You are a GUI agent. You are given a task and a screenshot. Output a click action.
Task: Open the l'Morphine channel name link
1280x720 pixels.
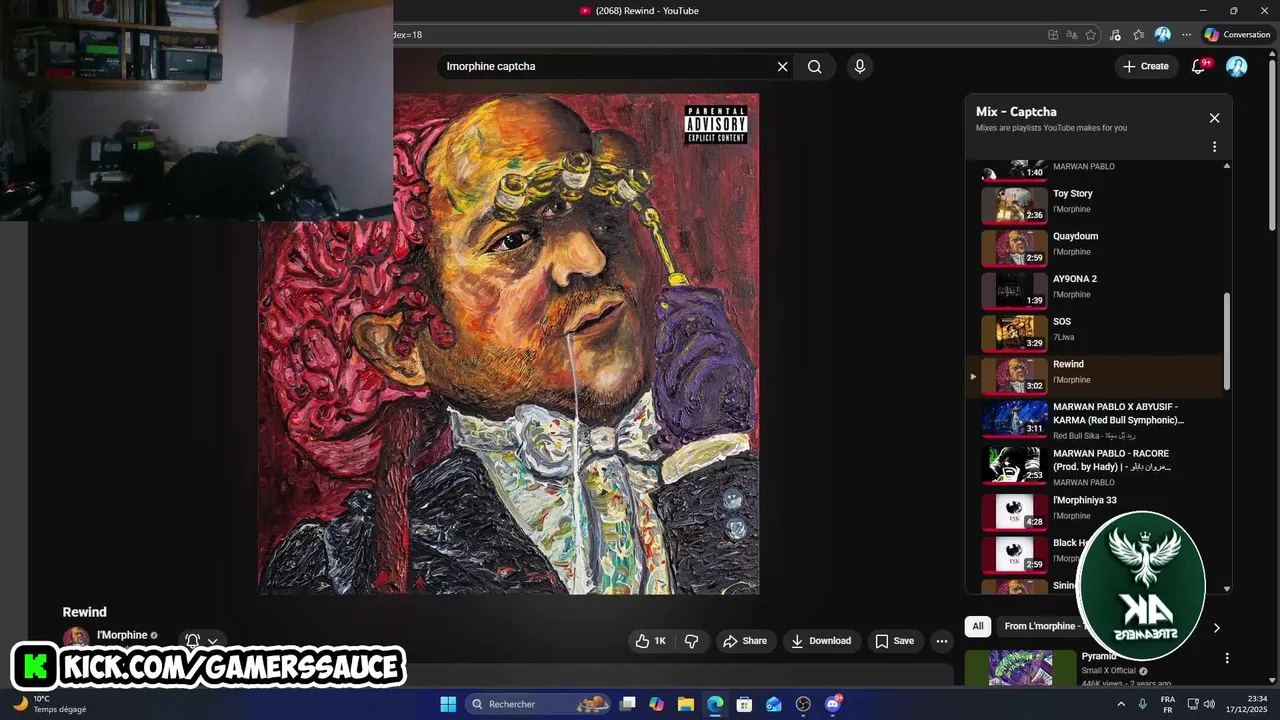pos(122,635)
